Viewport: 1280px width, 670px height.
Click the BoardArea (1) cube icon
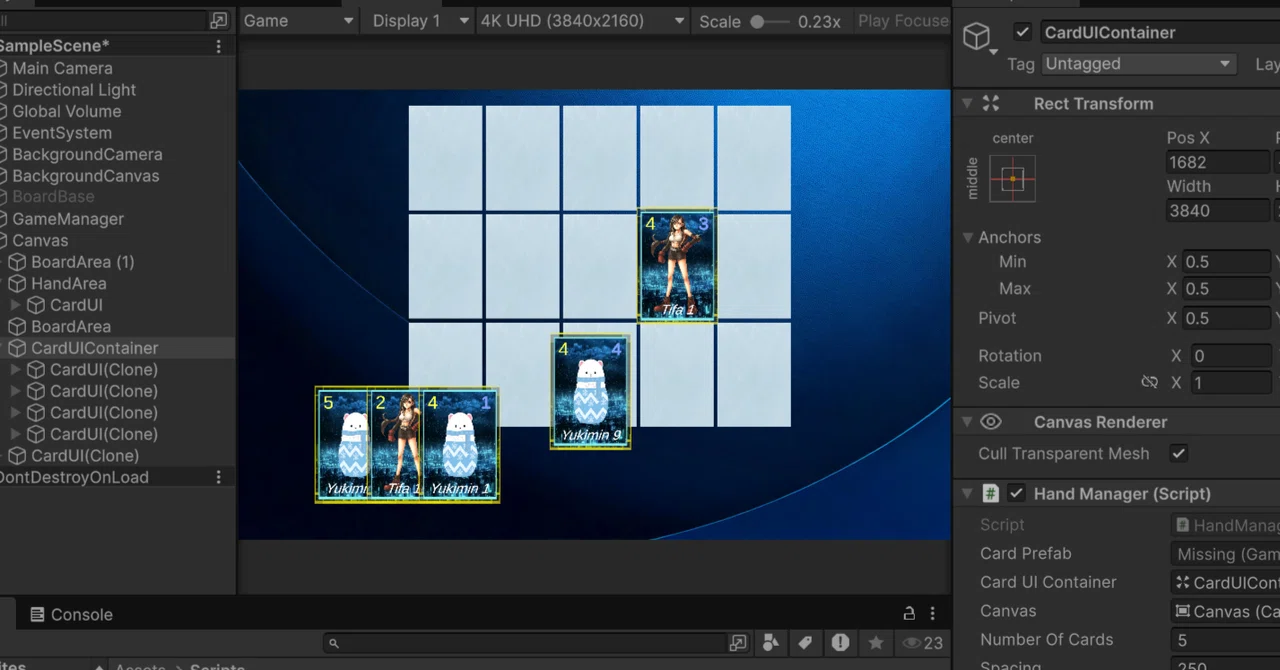point(17,262)
